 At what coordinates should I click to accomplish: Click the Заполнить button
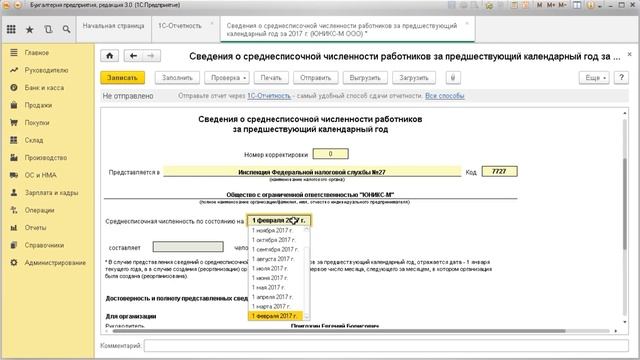coord(177,78)
